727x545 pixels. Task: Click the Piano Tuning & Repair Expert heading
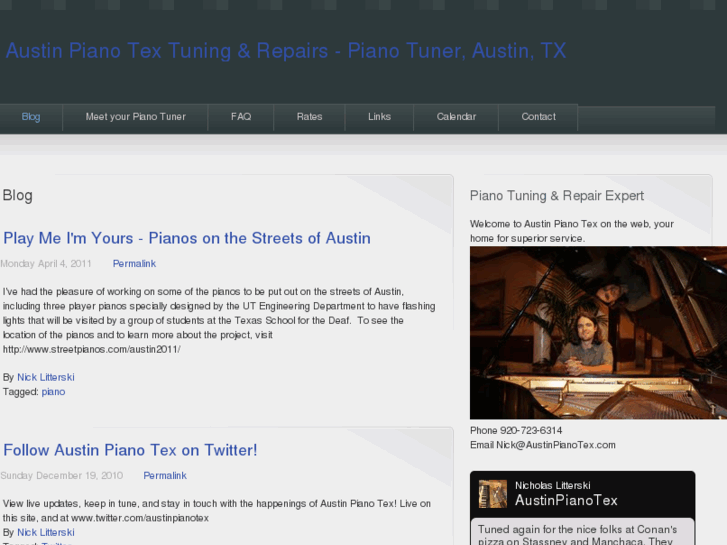tap(557, 195)
